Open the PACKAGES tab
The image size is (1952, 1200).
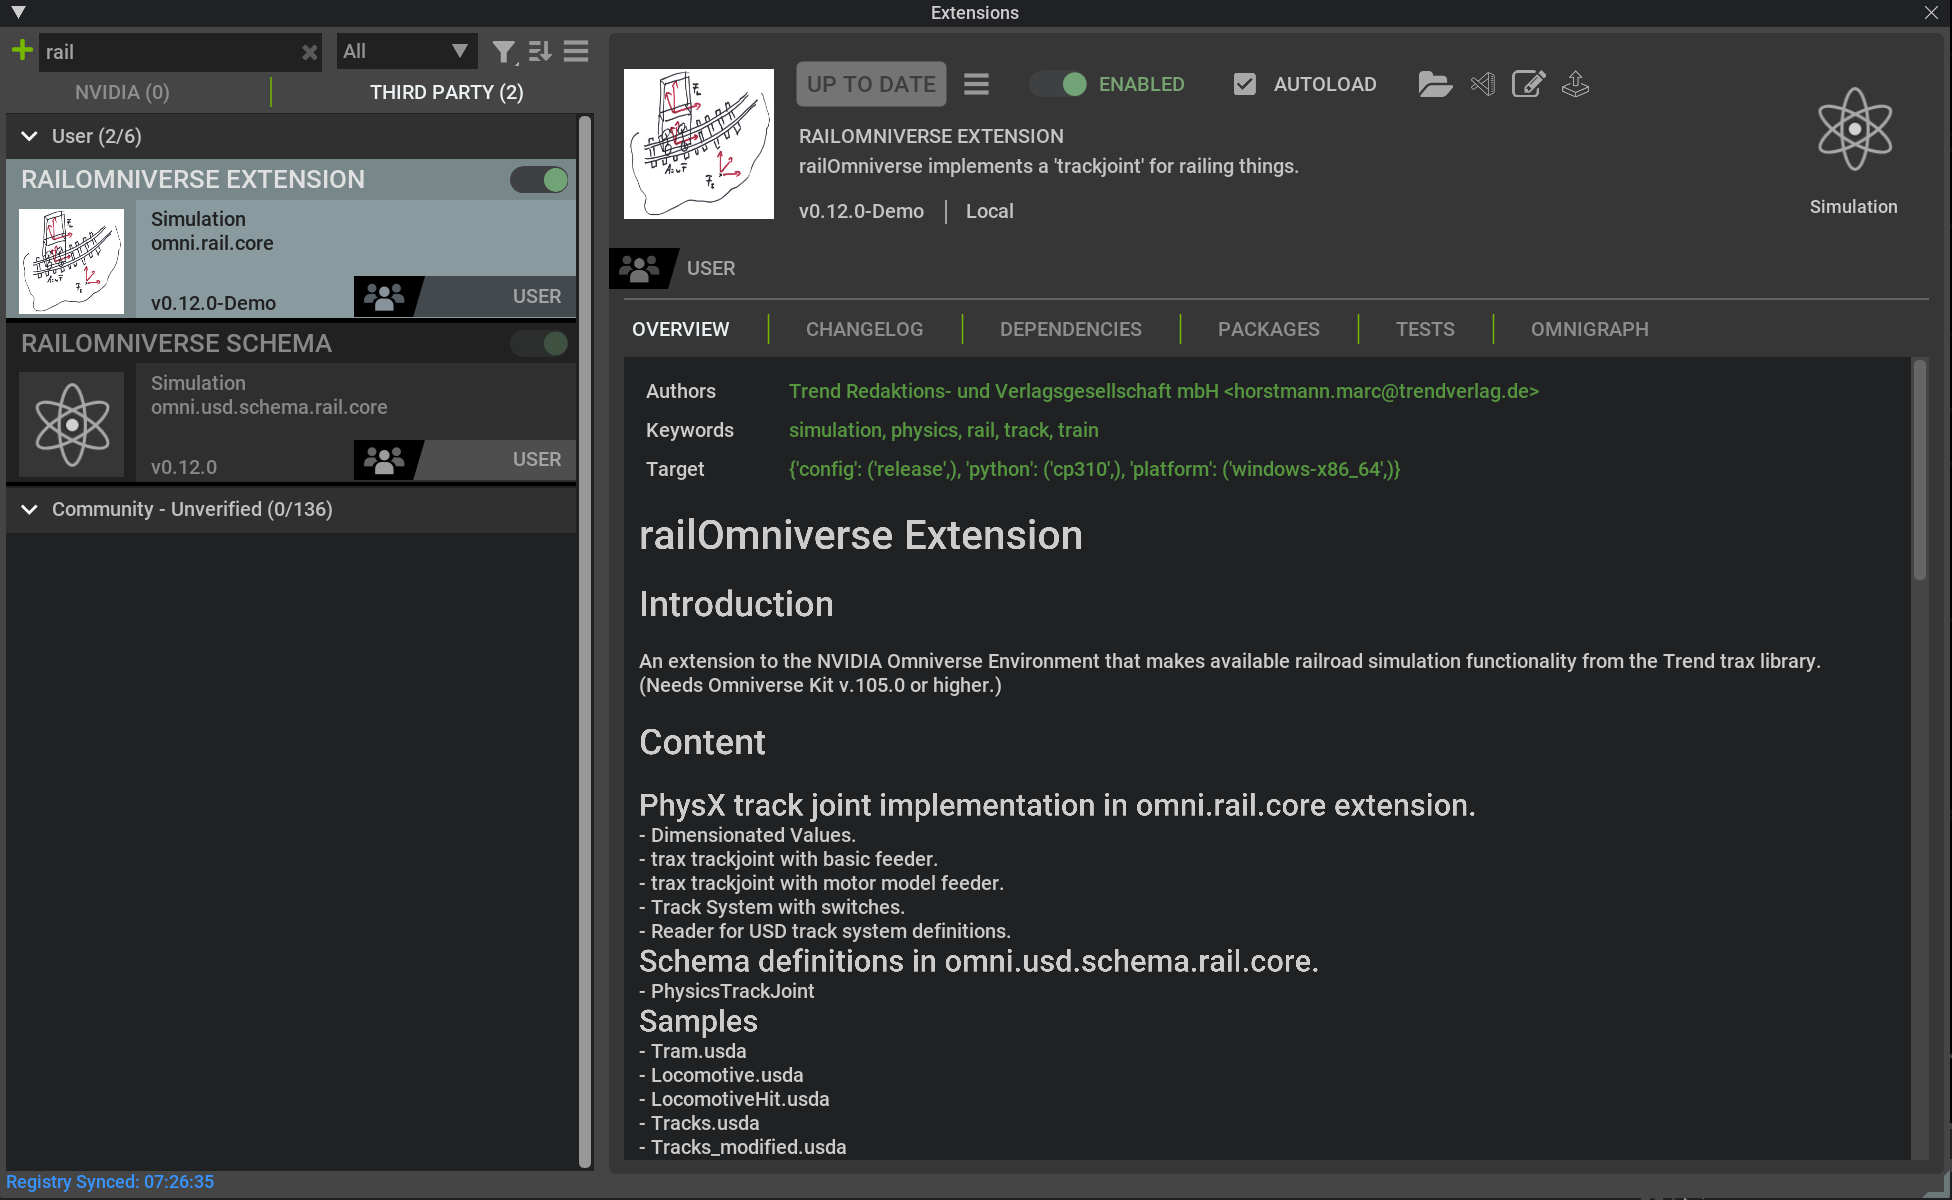pos(1269,329)
